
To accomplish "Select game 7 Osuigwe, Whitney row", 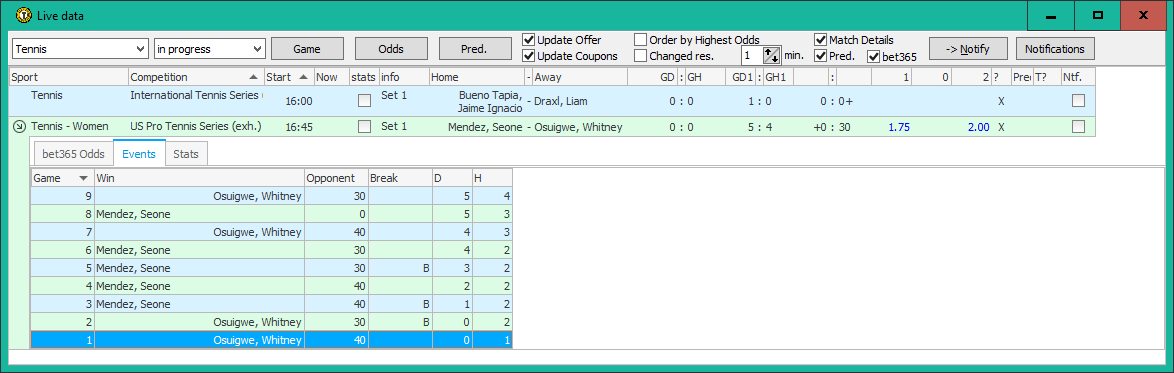I will [271, 232].
